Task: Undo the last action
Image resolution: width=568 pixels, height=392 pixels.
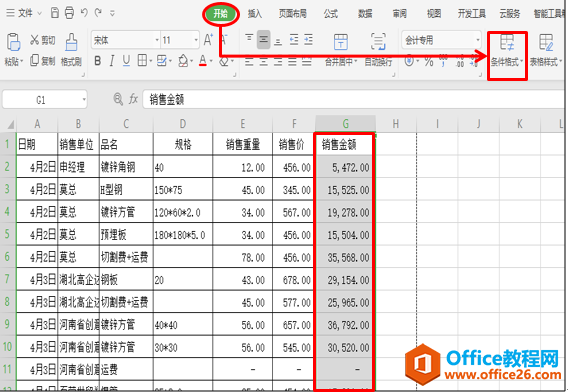Action: tap(84, 13)
